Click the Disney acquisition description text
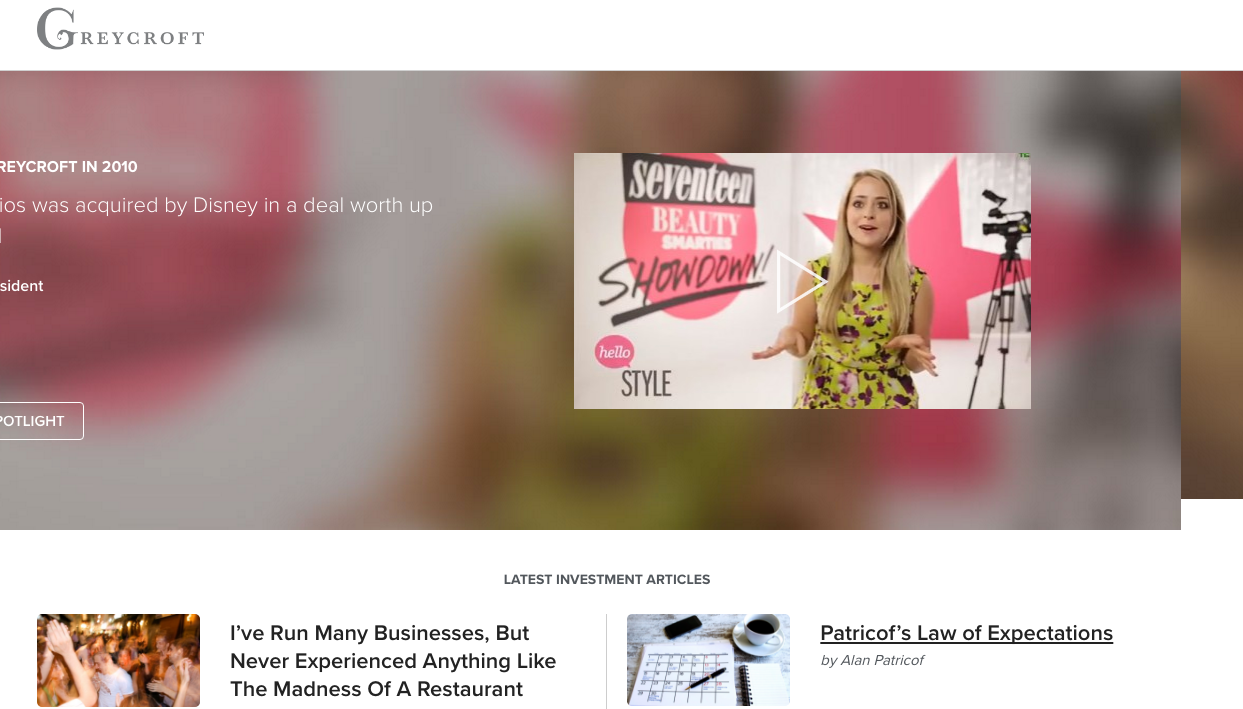1243x709 pixels. (x=216, y=219)
